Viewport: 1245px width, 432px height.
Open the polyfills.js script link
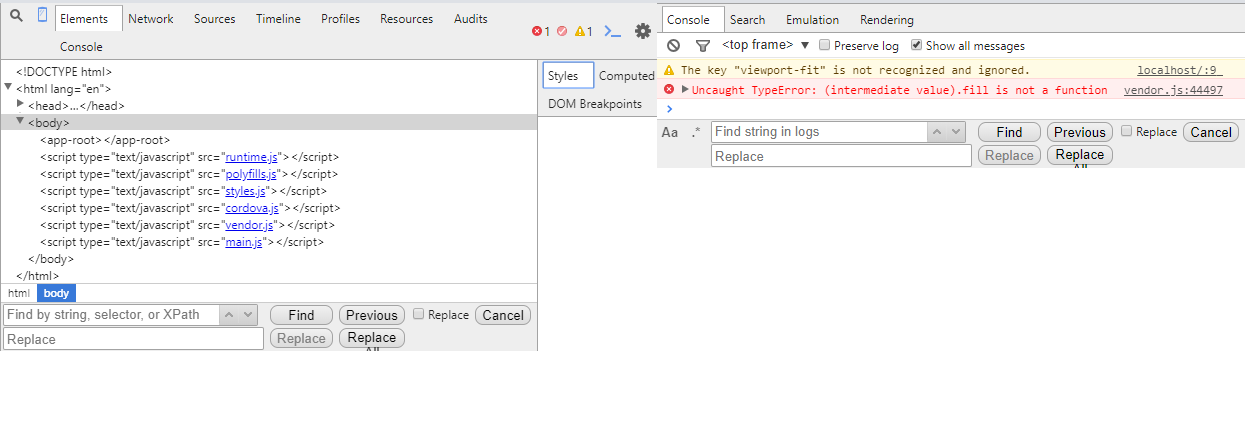(251, 174)
